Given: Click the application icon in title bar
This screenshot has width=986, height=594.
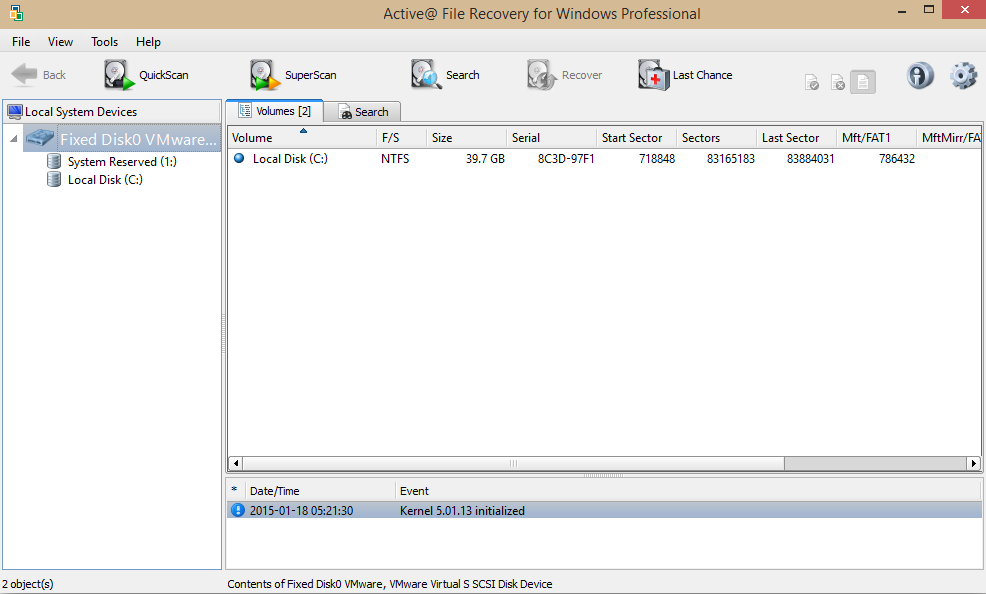Looking at the screenshot, I should click(x=16, y=13).
